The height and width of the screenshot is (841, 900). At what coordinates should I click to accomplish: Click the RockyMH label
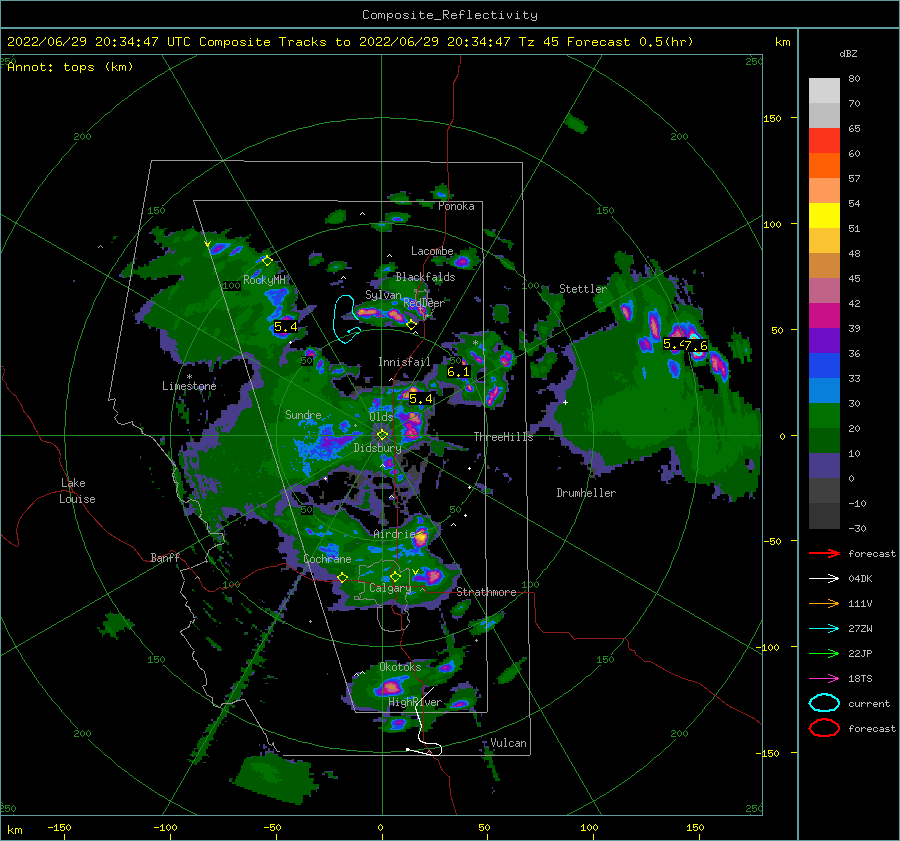click(x=265, y=280)
